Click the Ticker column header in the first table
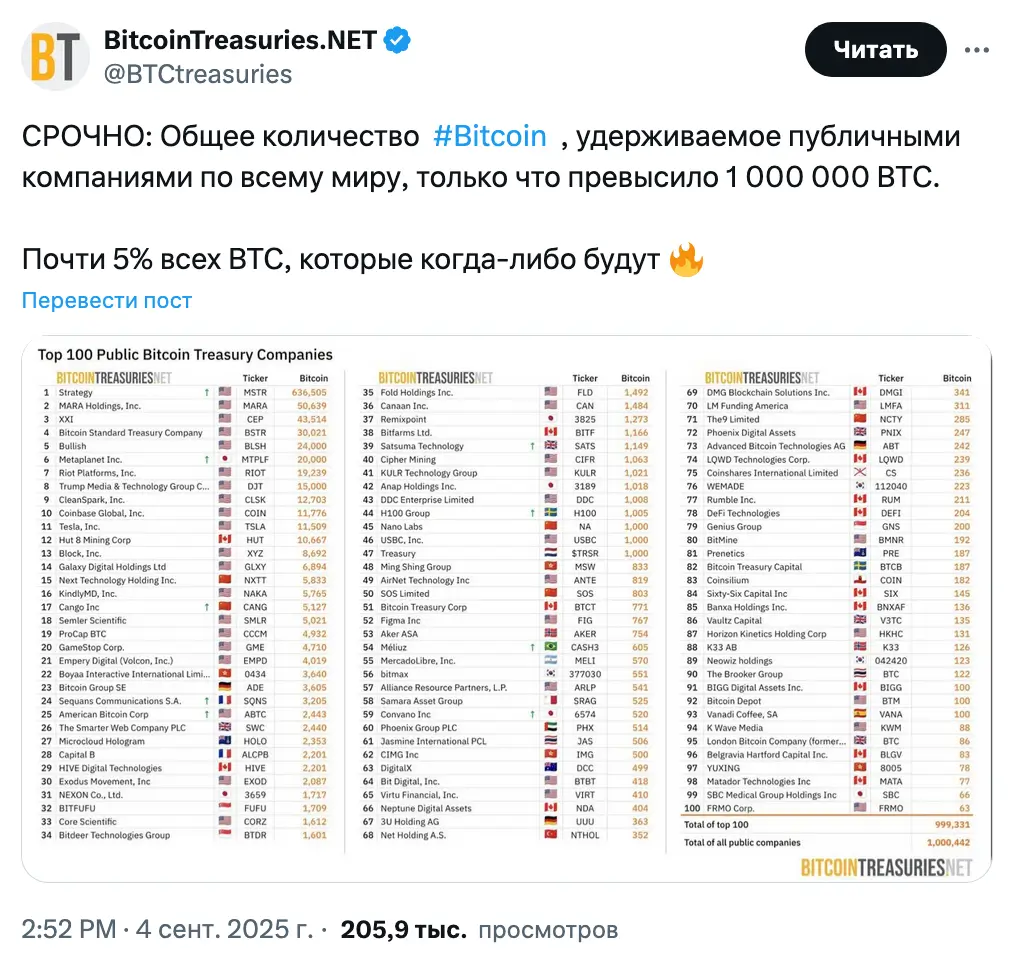Image resolution: width=1009 pixels, height=961 pixels. (x=255, y=379)
